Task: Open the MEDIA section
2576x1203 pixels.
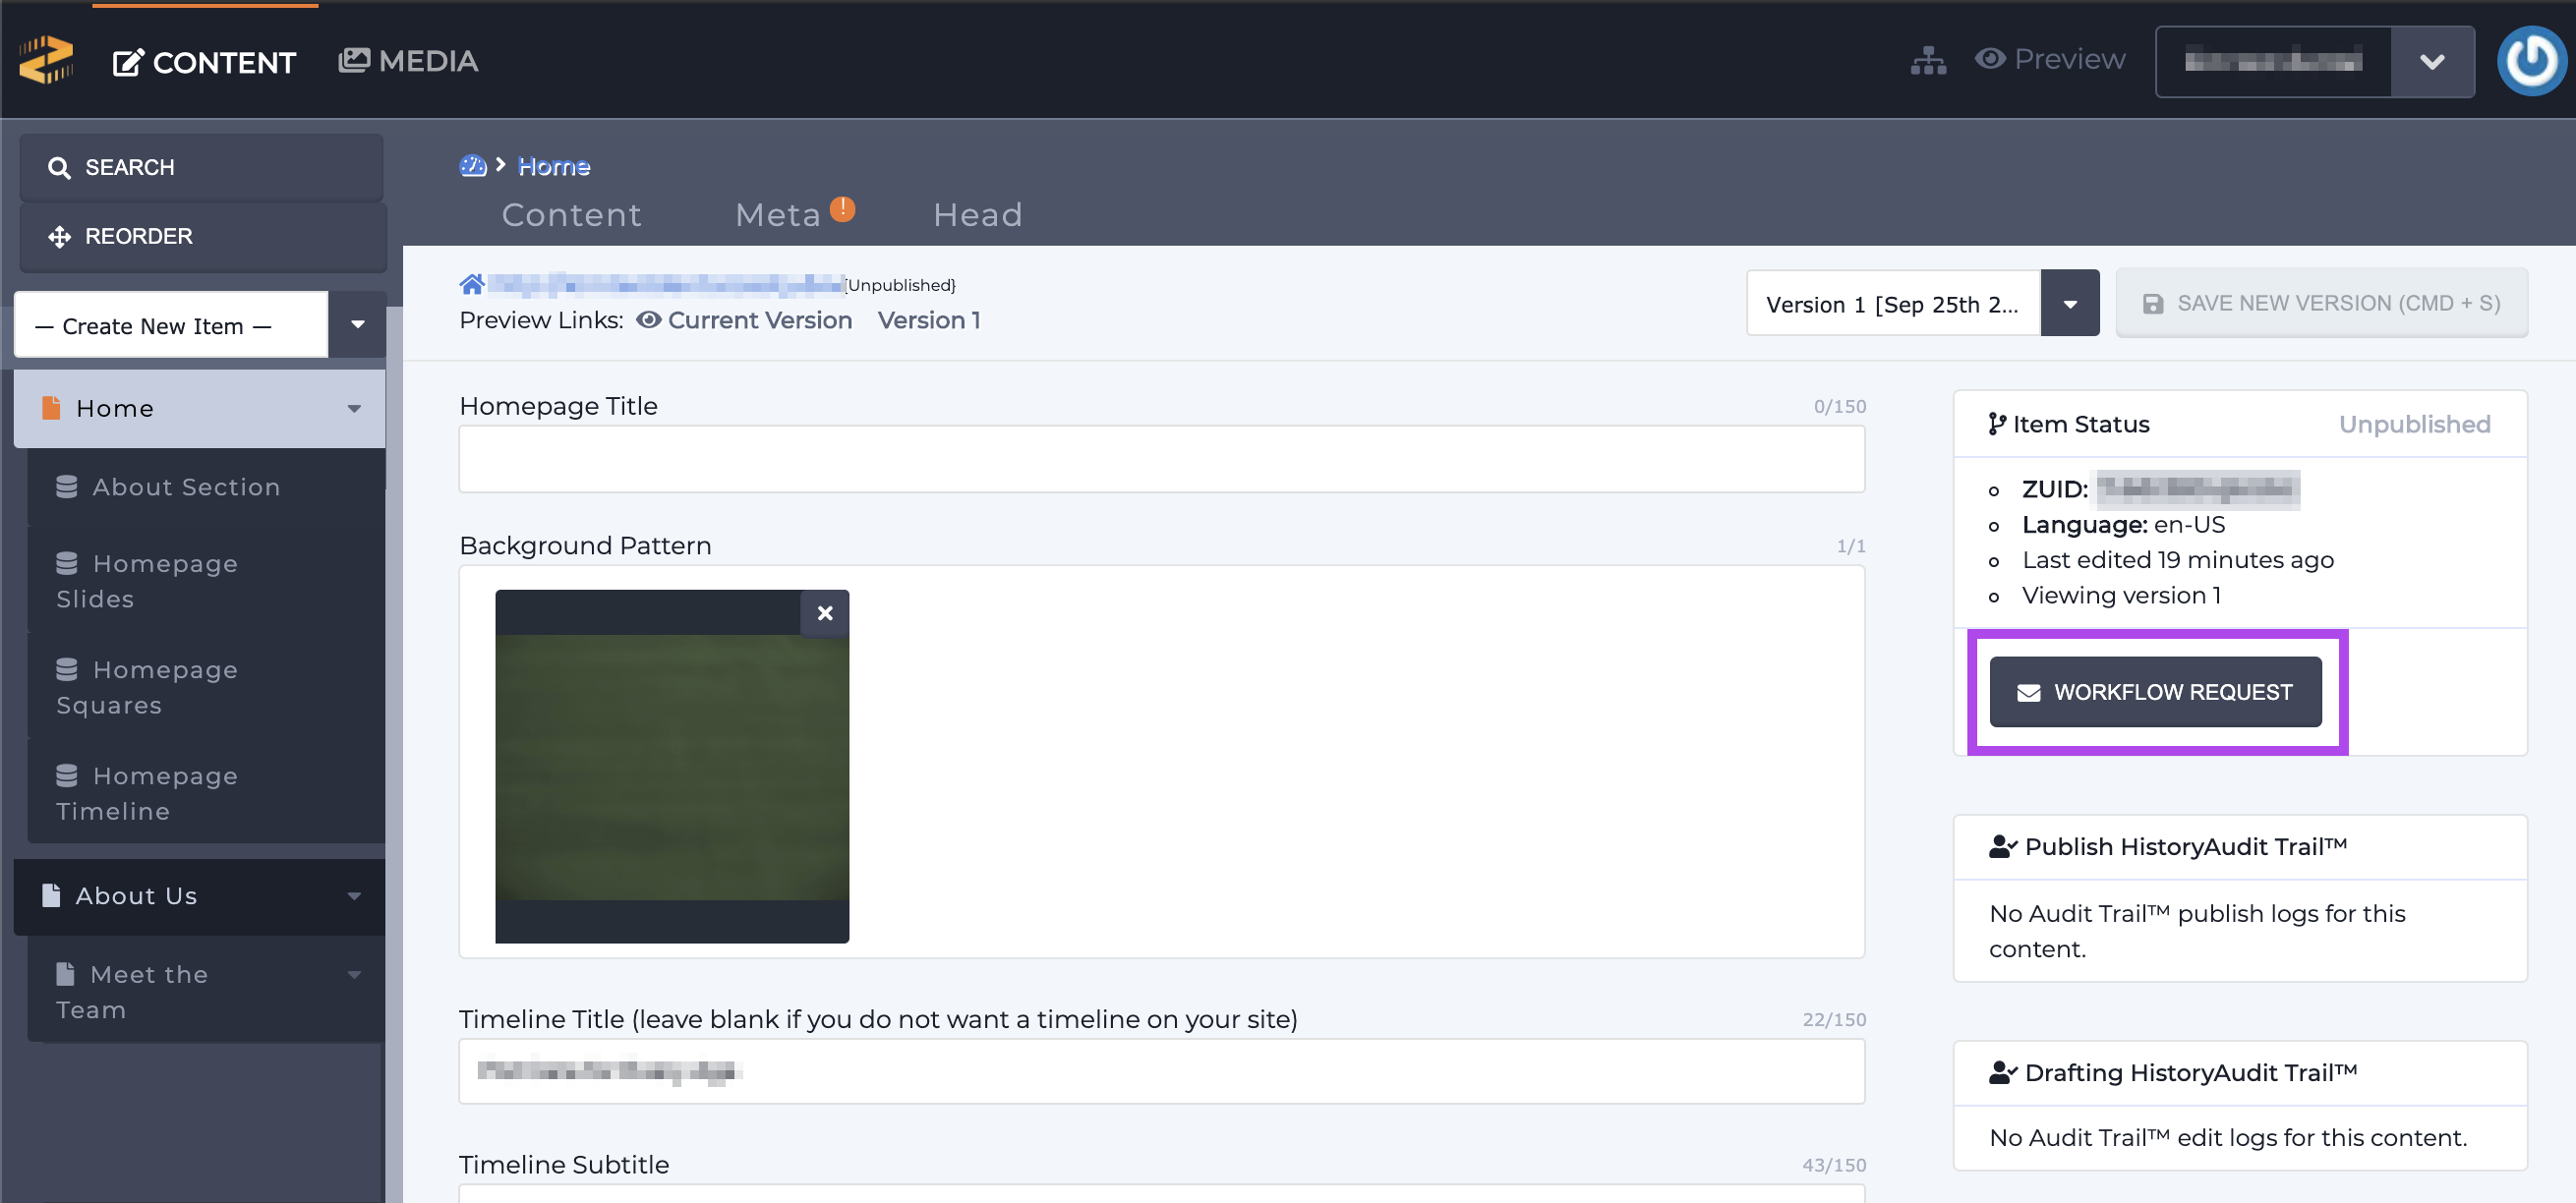Action: tap(408, 61)
